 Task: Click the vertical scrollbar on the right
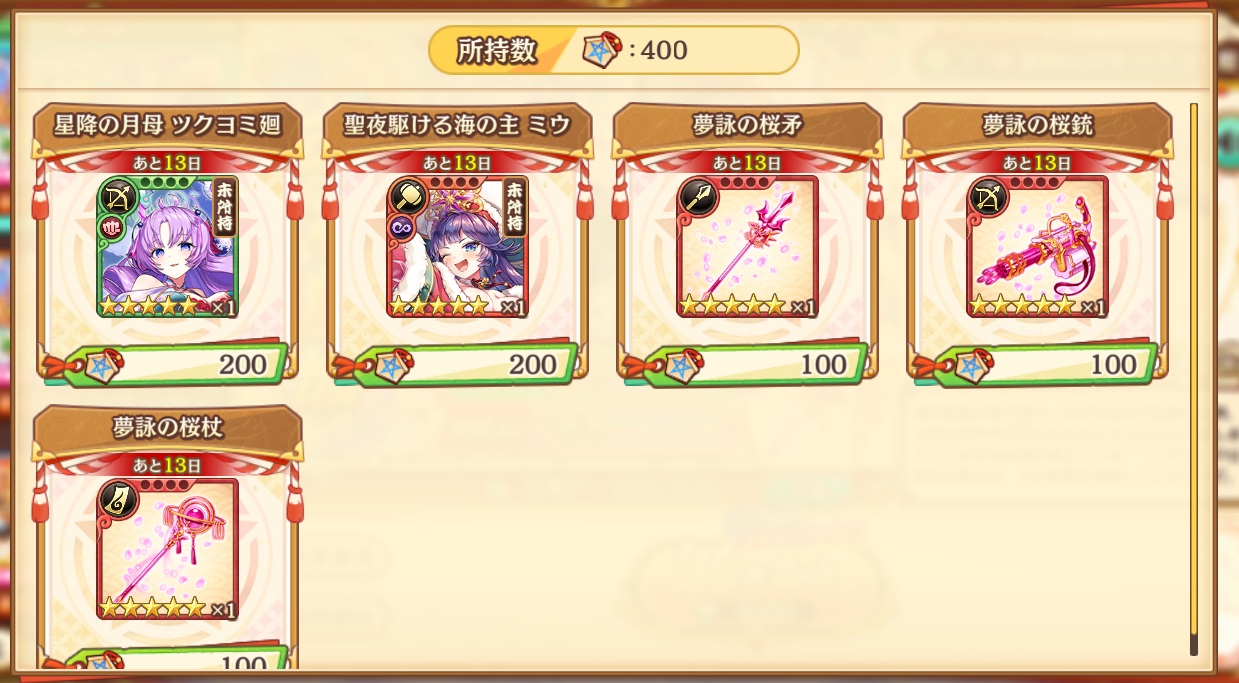1193,378
